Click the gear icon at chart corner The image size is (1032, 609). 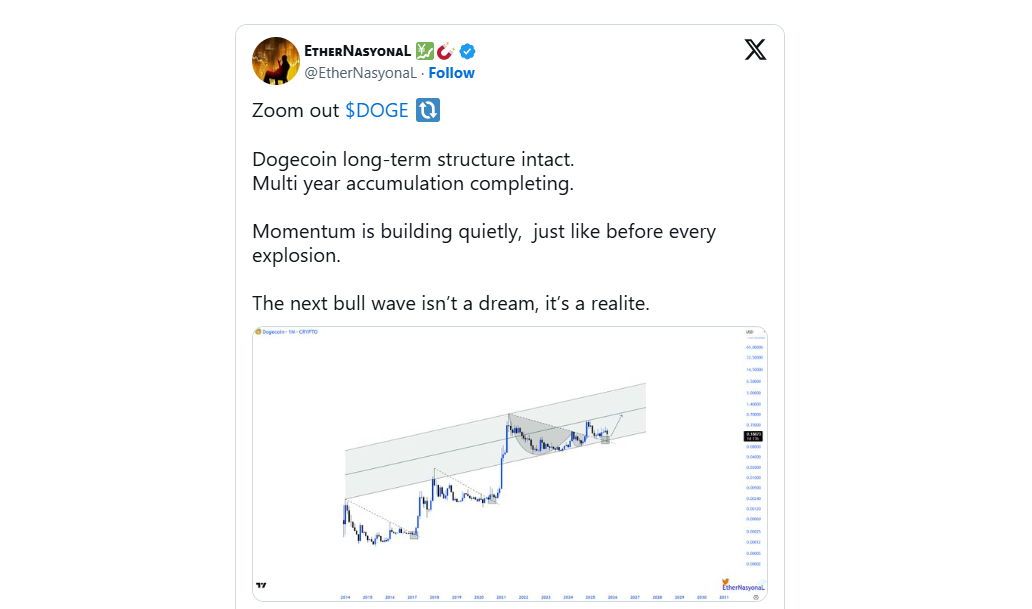[x=756, y=597]
